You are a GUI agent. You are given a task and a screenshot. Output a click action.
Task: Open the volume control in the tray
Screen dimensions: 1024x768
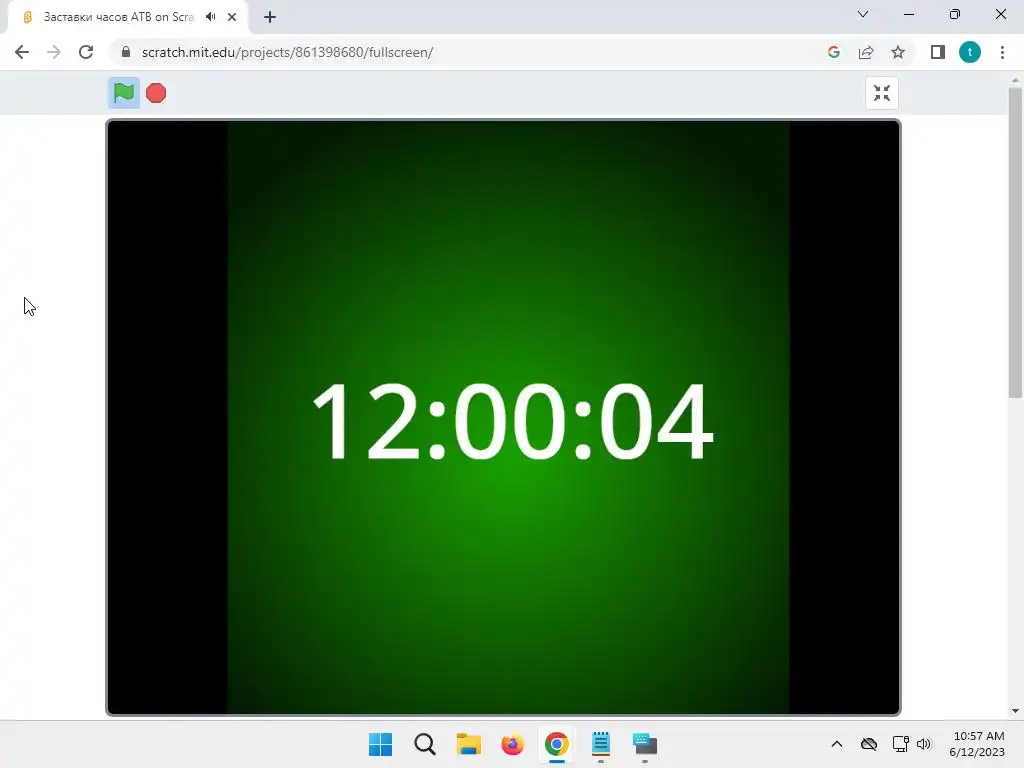pyautogui.click(x=923, y=744)
